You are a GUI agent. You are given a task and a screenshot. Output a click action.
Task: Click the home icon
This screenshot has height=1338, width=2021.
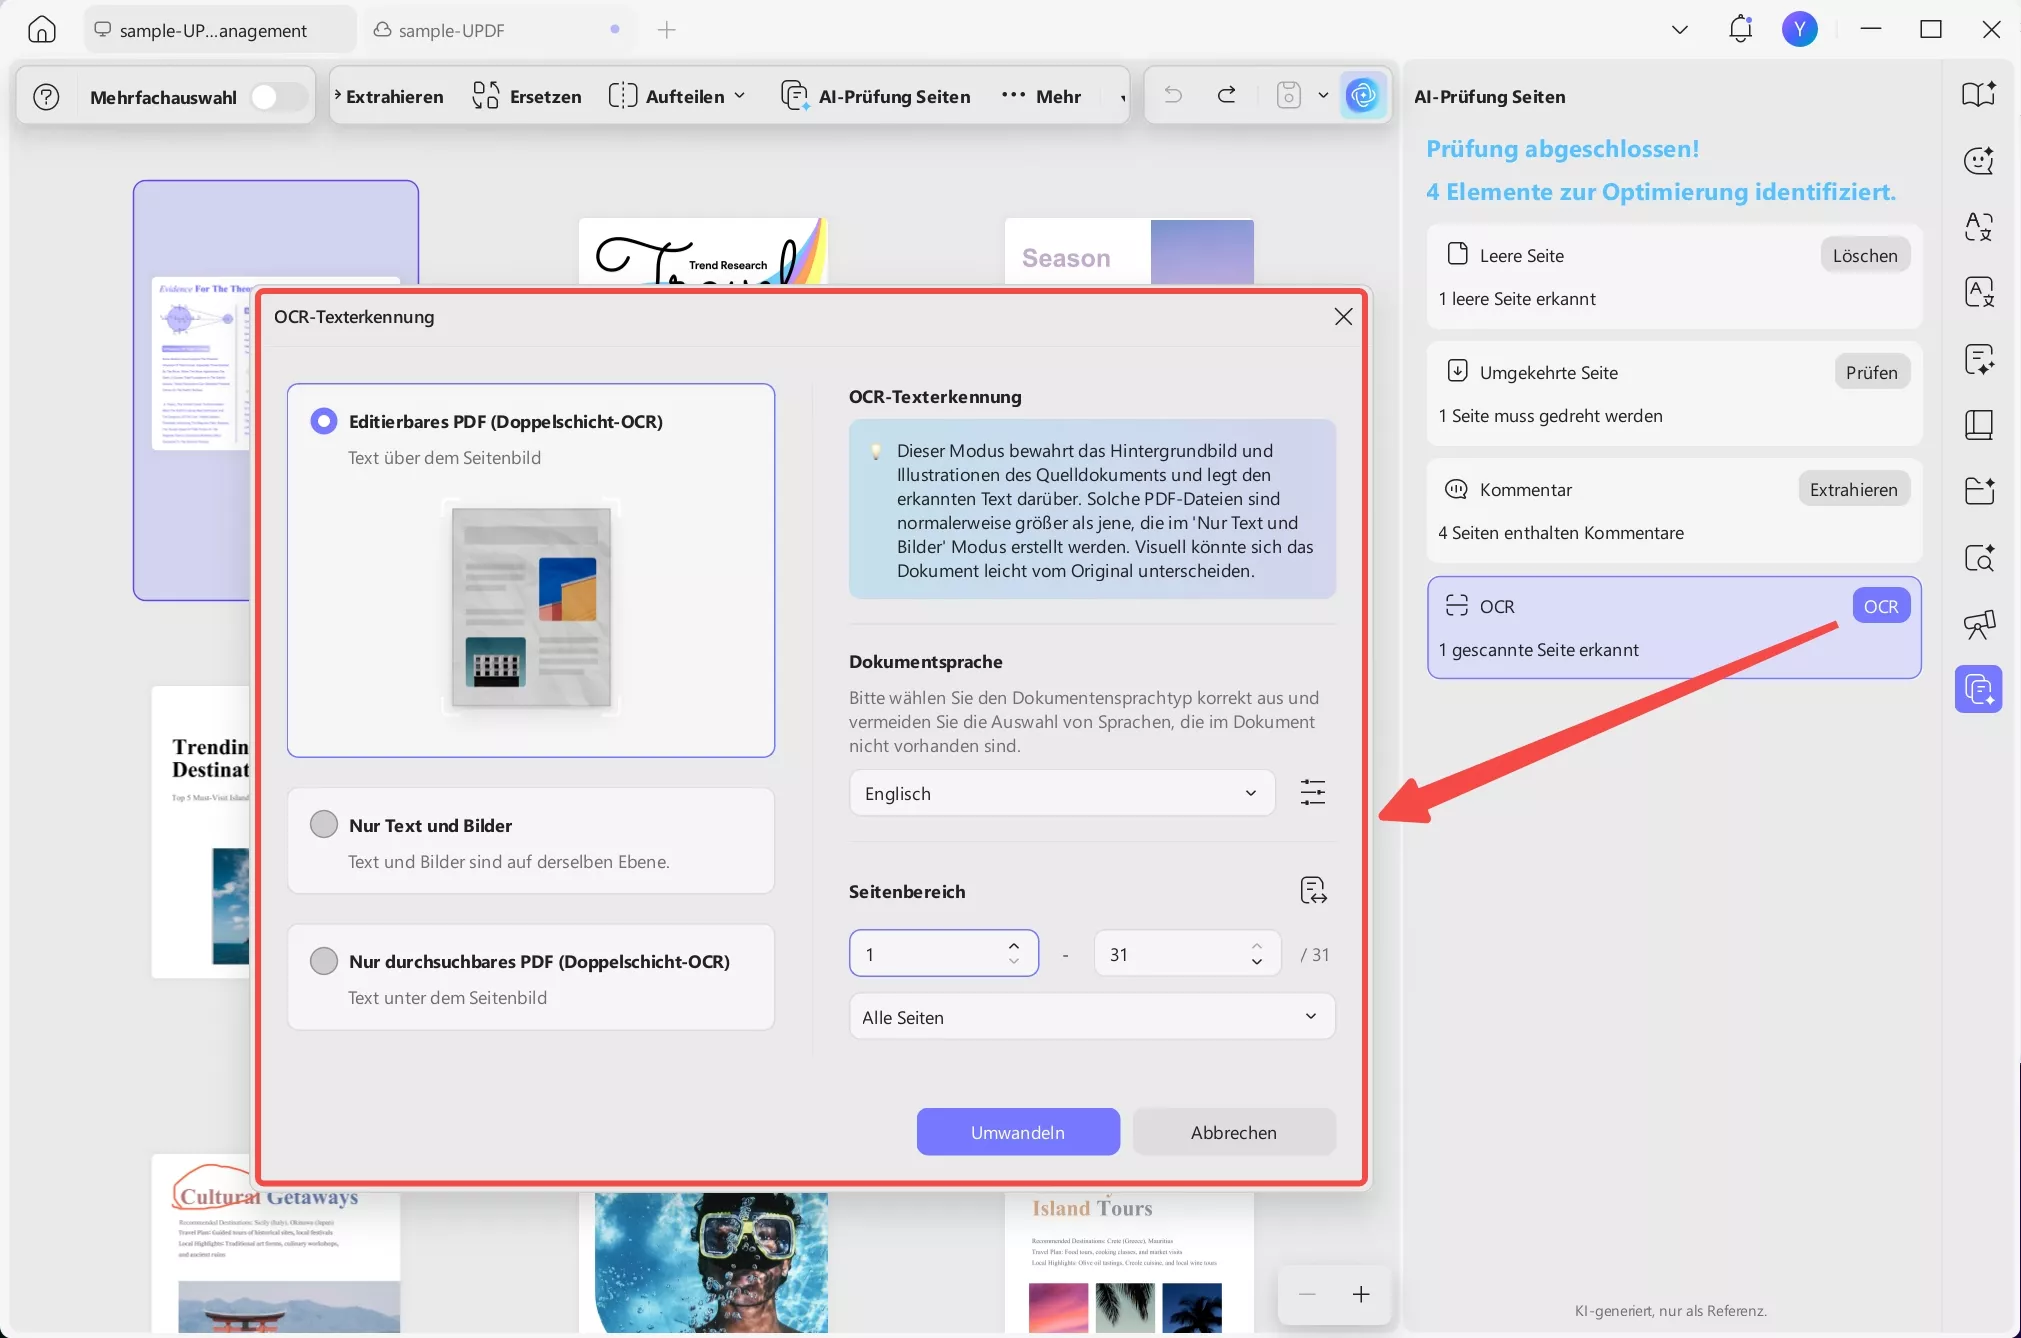[41, 30]
